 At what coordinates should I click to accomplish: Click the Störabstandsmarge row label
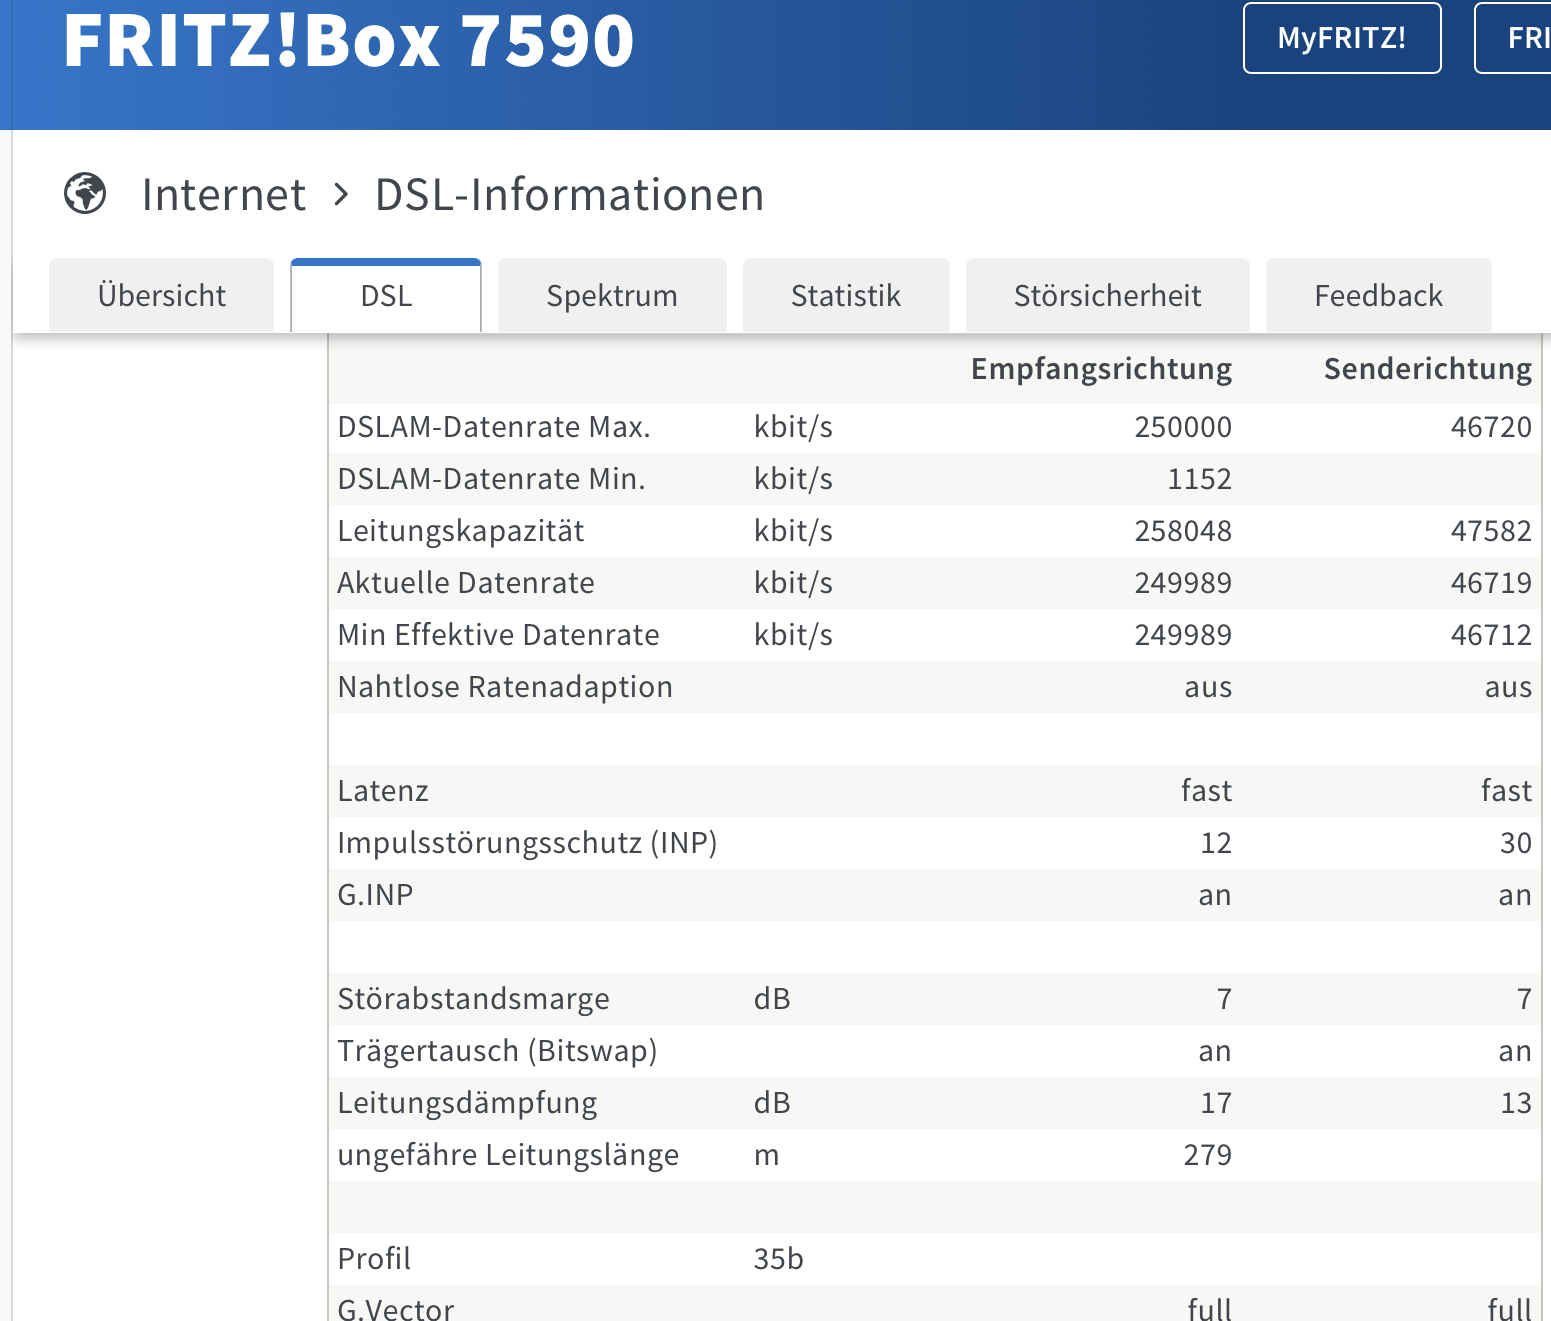point(473,999)
